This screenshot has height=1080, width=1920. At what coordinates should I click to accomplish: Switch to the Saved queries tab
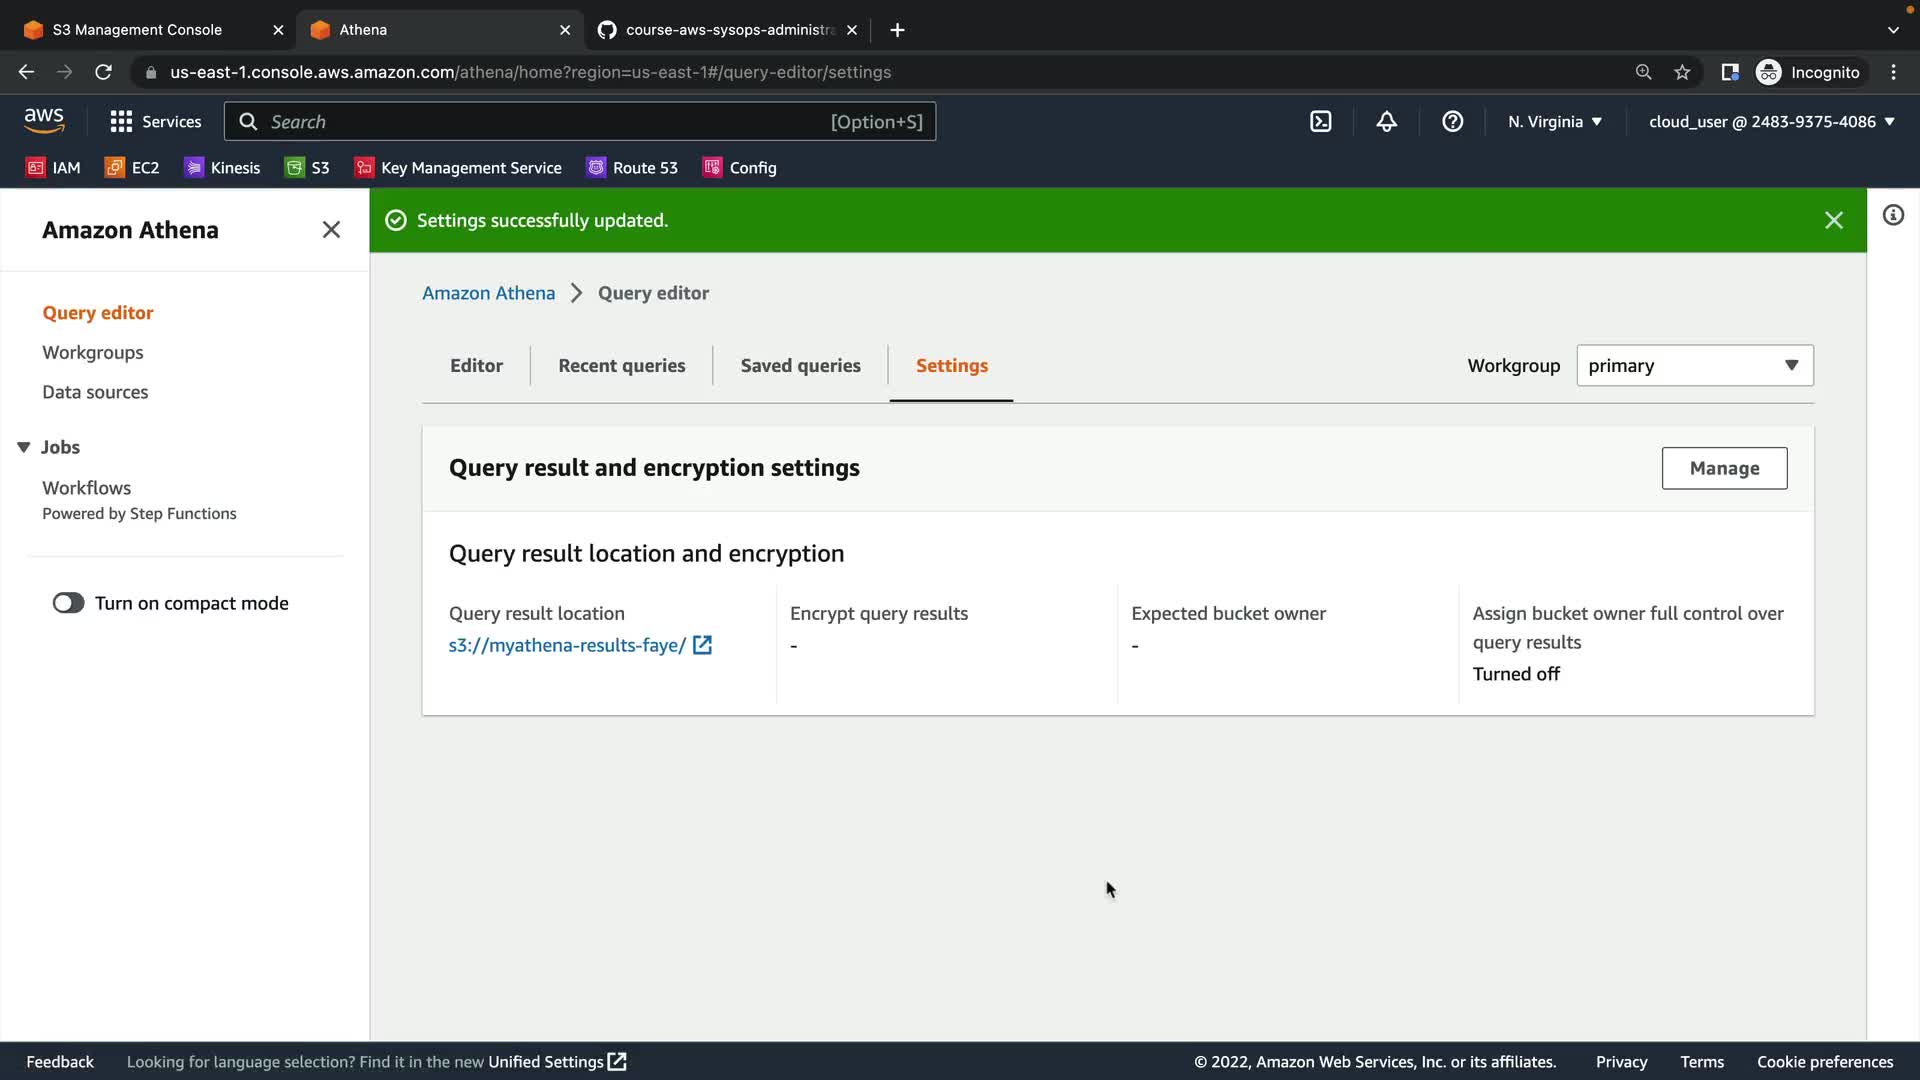click(x=800, y=365)
